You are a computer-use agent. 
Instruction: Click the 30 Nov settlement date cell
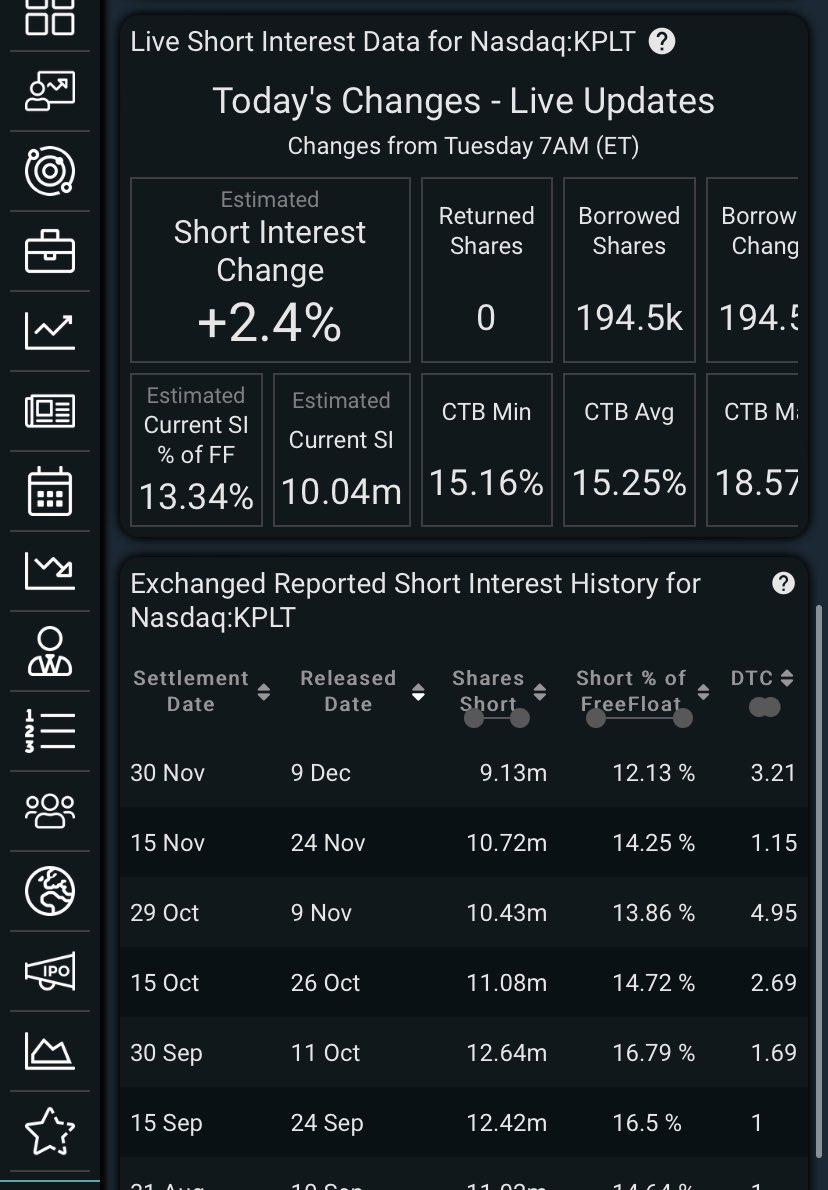[x=168, y=773]
